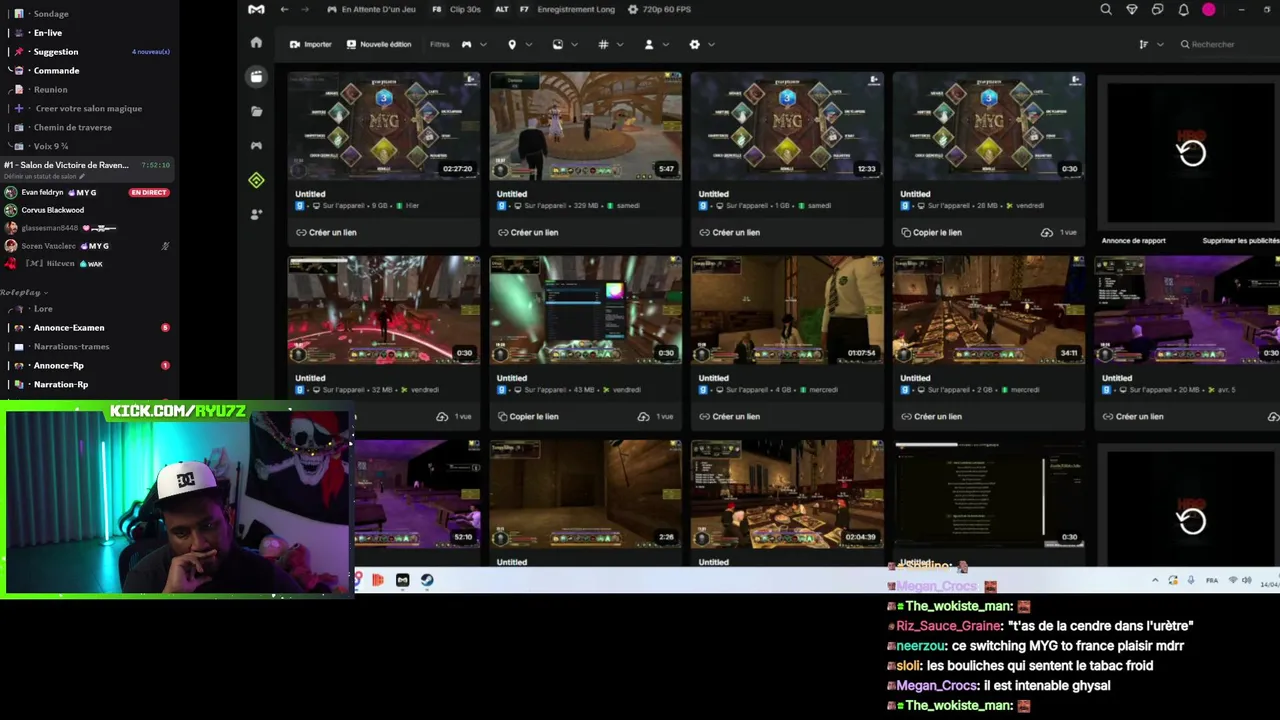Viewport: 1280px width, 720px height.
Task: Click the cloud upload icon on 28 MB clip
Action: [1046, 232]
